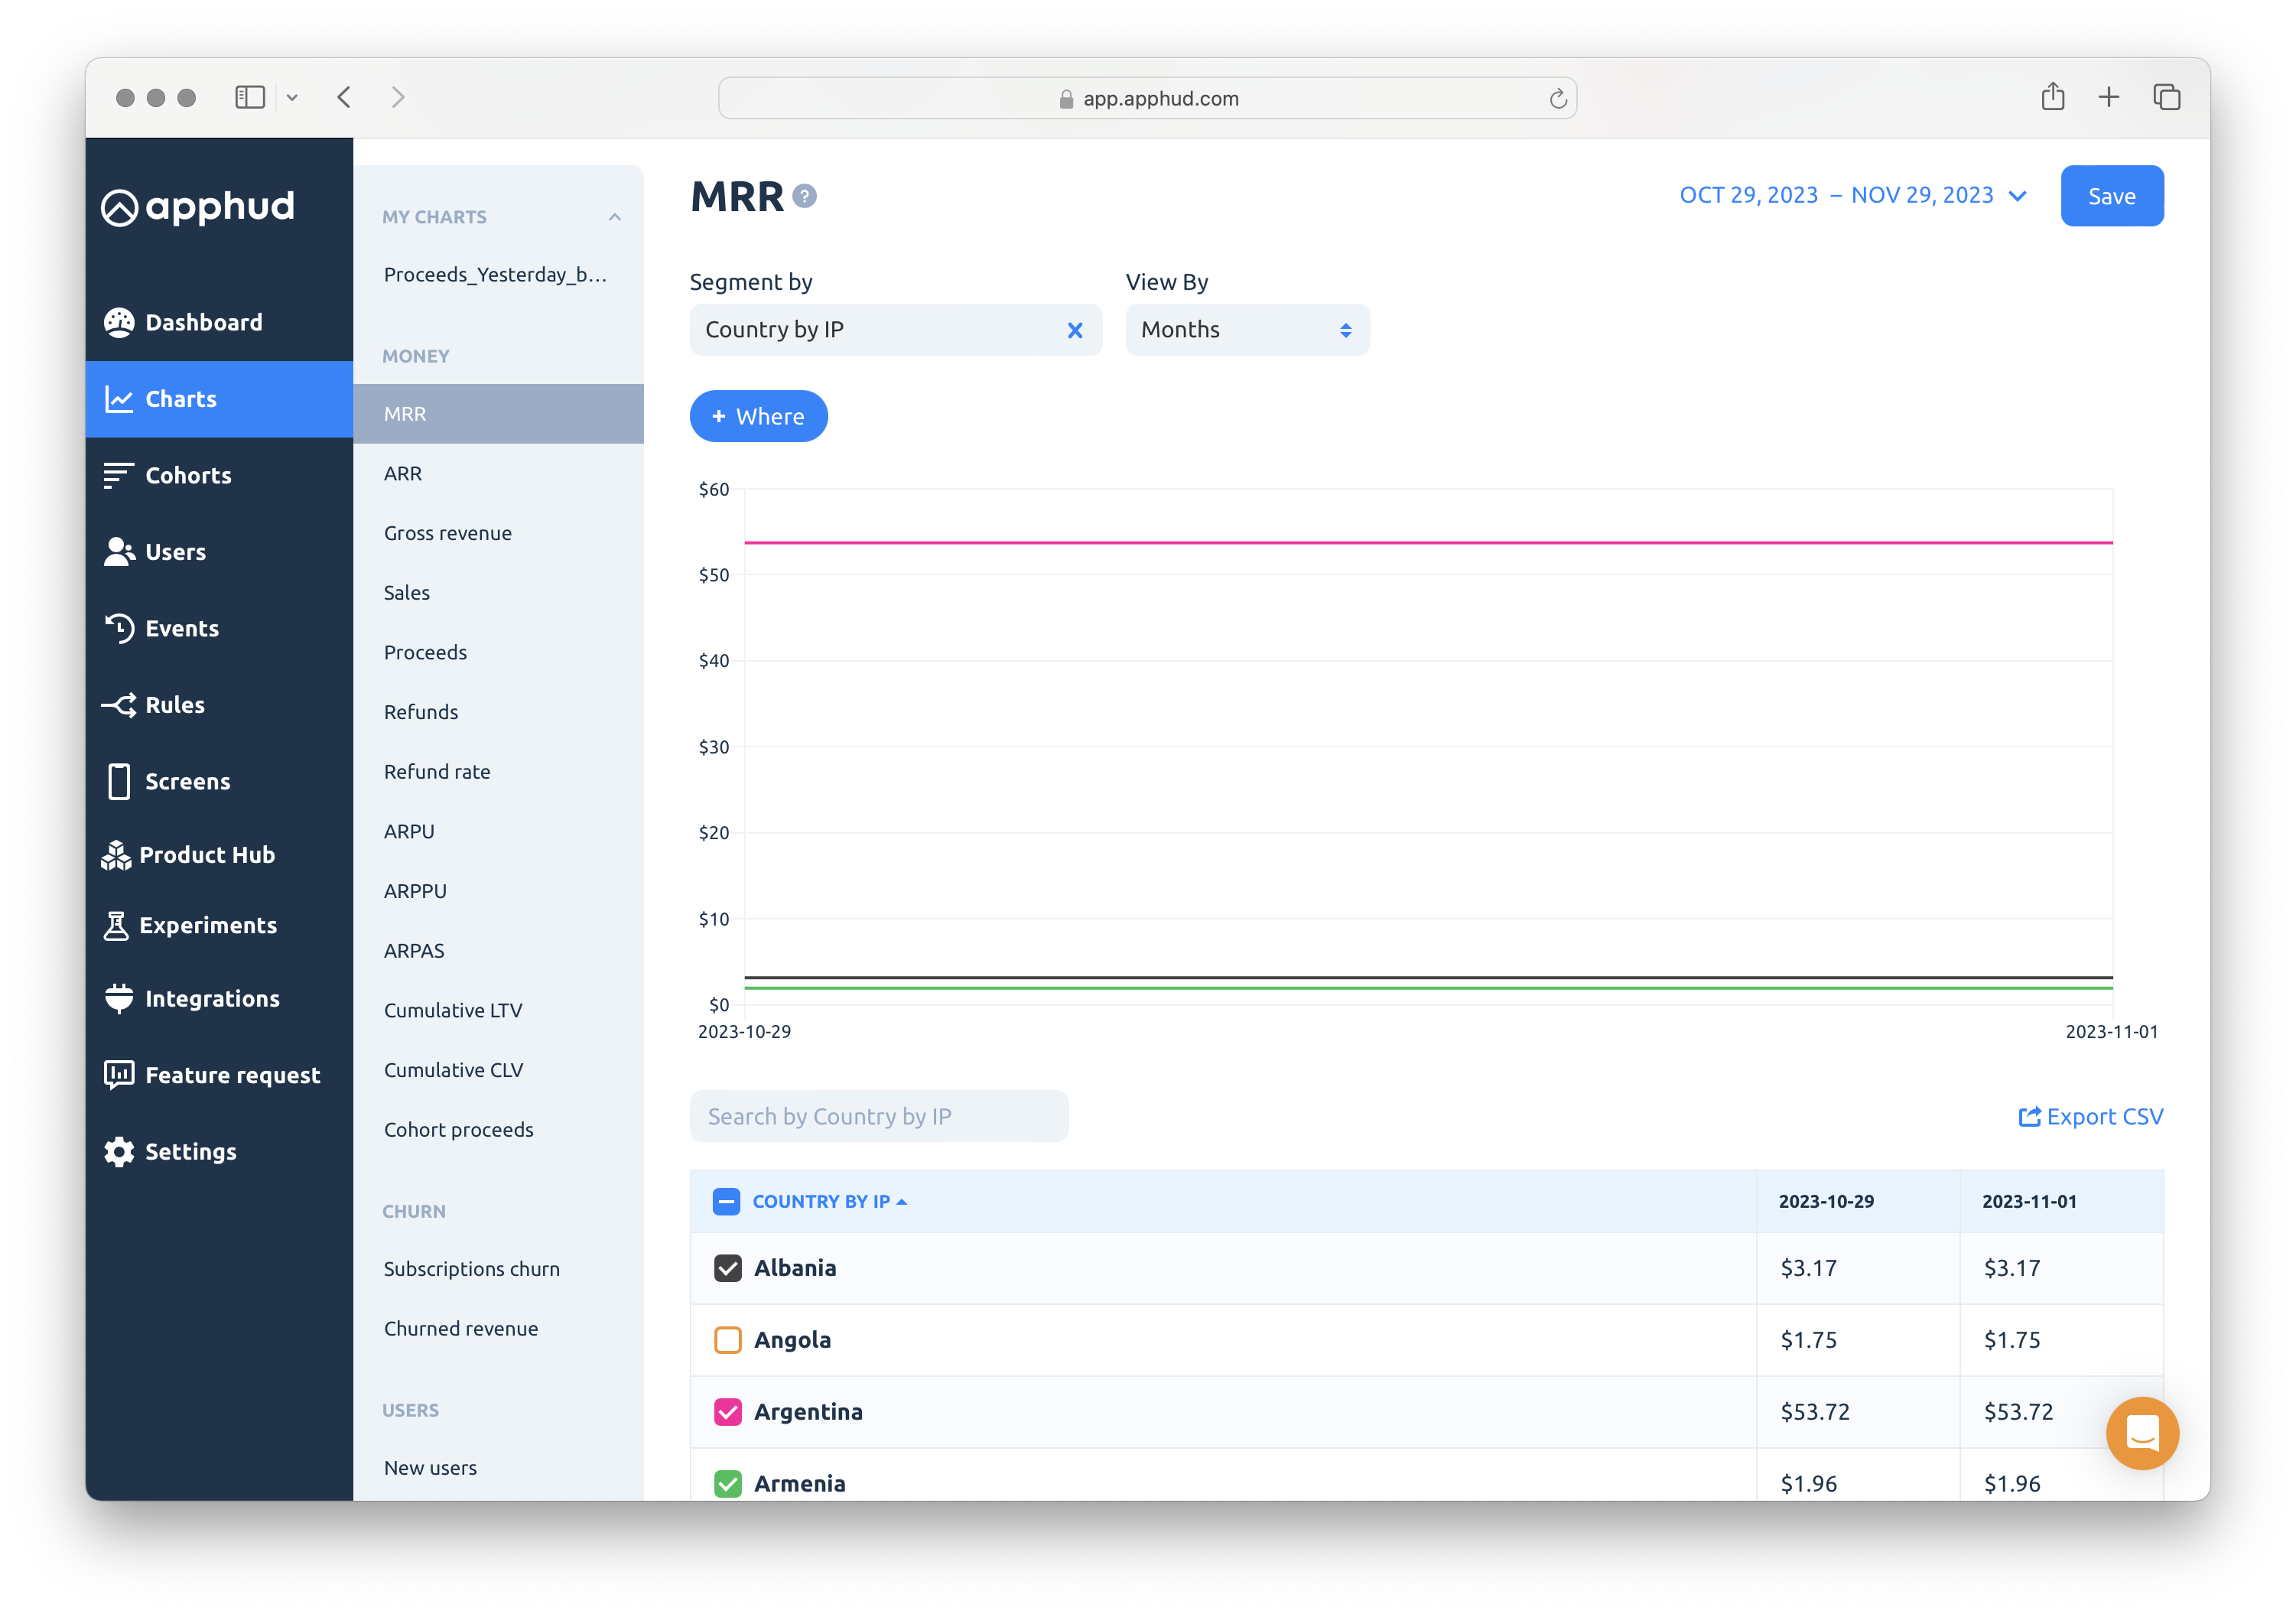
Task: Open Integrations in the sidebar
Action: pos(212,998)
